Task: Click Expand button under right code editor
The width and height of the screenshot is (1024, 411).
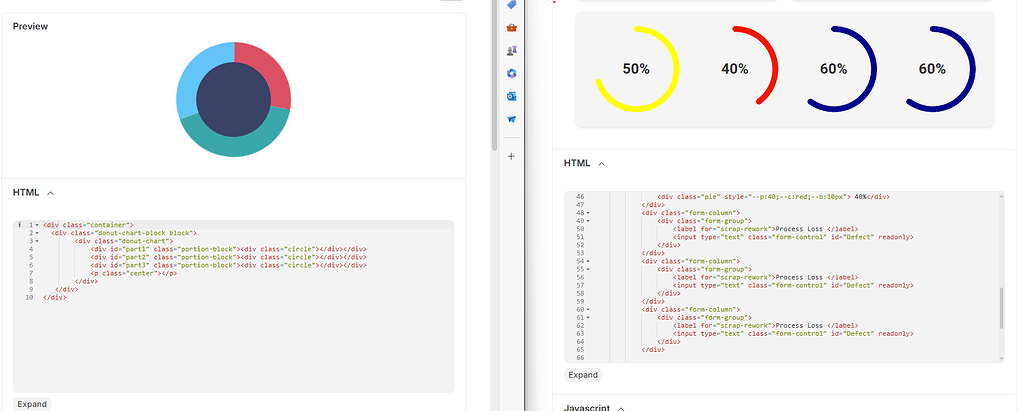Action: tap(583, 375)
